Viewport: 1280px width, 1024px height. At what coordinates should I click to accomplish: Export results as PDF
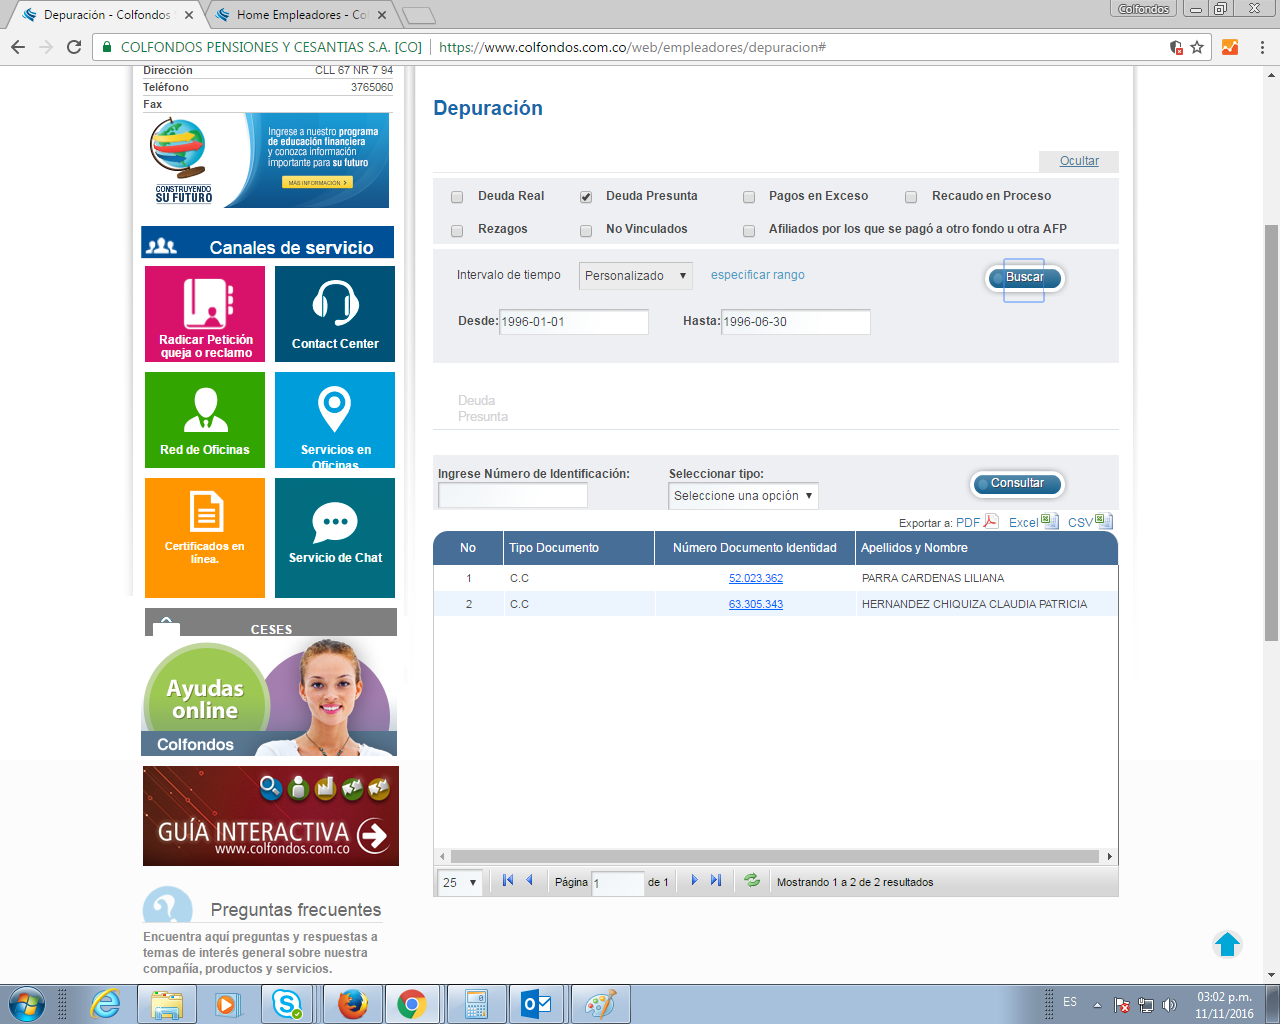tap(977, 522)
